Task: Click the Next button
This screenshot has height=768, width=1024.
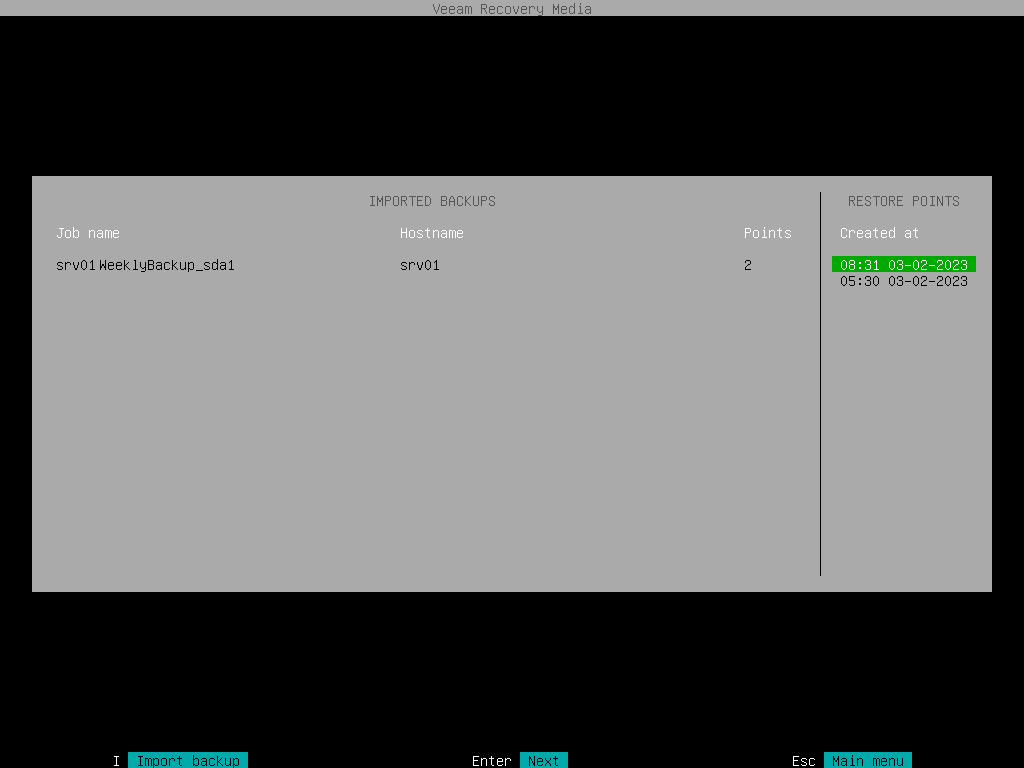Action: pyautogui.click(x=543, y=761)
